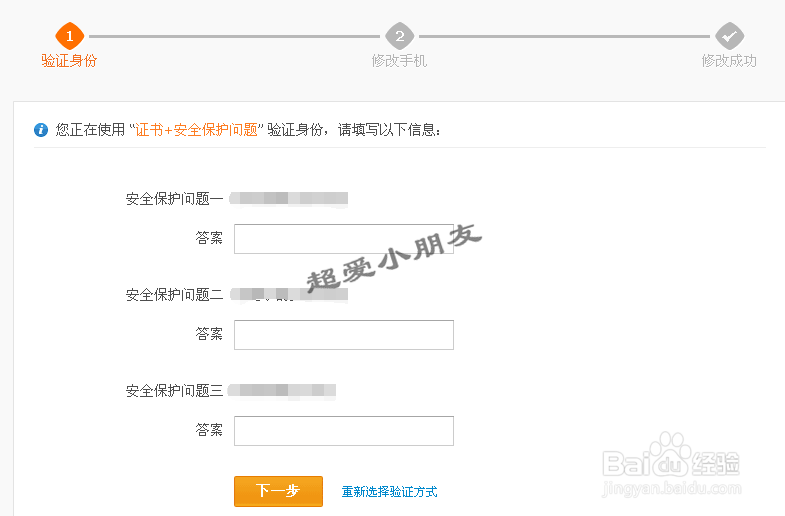The height and width of the screenshot is (516, 785).
Task: Click the 安全保护问题二 label
Action: click(174, 295)
